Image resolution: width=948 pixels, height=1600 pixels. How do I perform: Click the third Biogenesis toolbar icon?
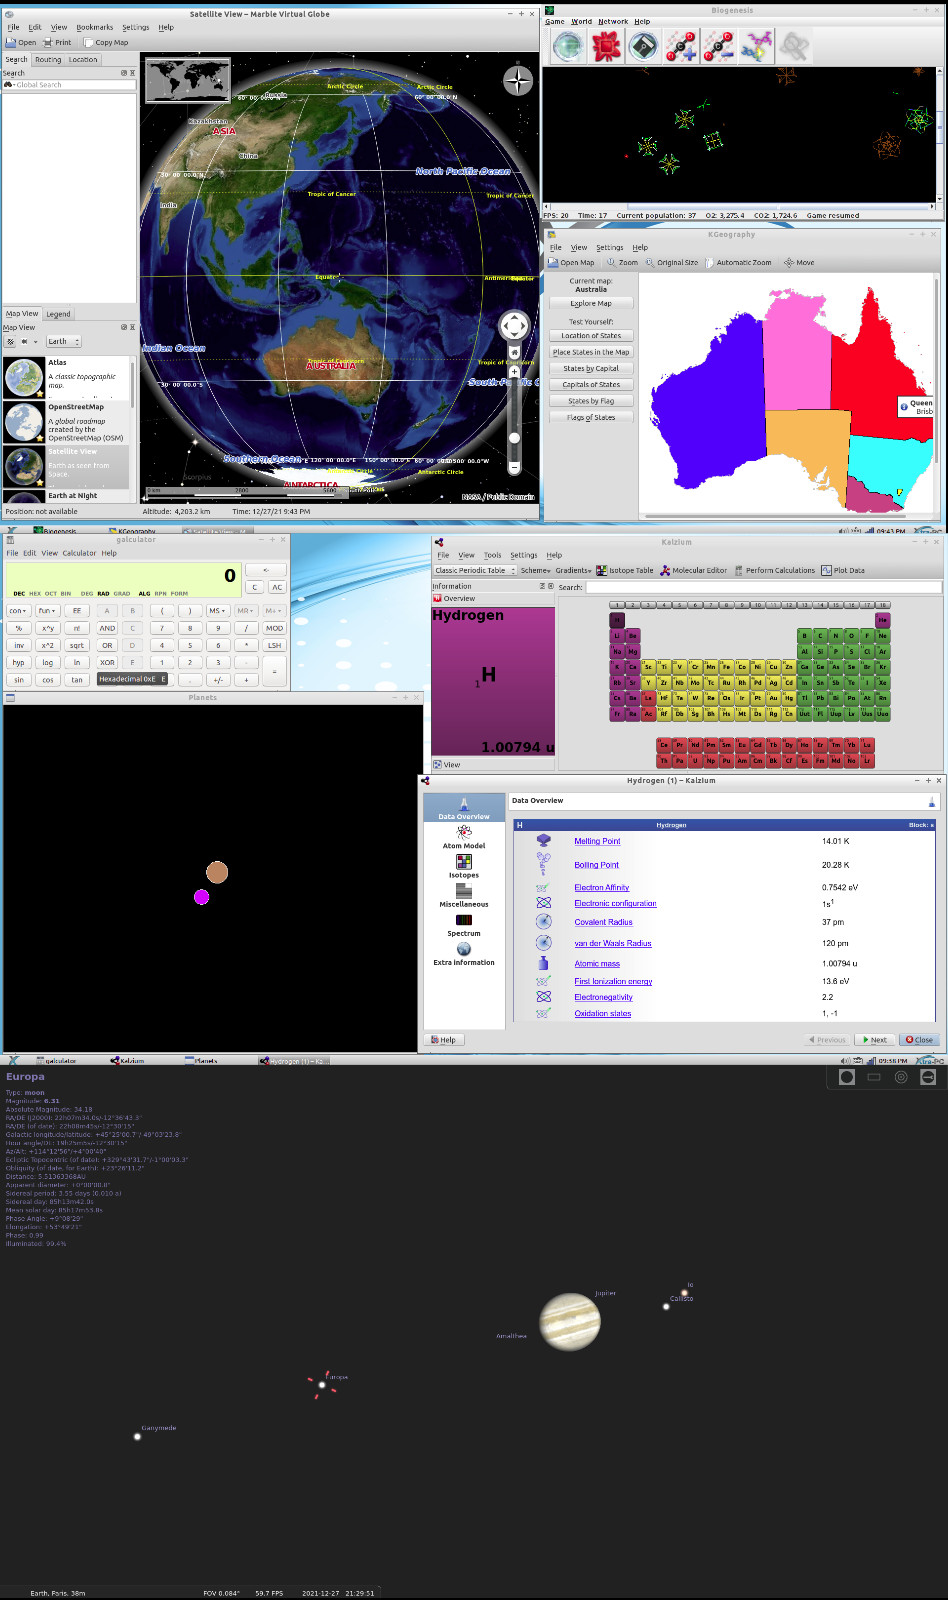644,46
